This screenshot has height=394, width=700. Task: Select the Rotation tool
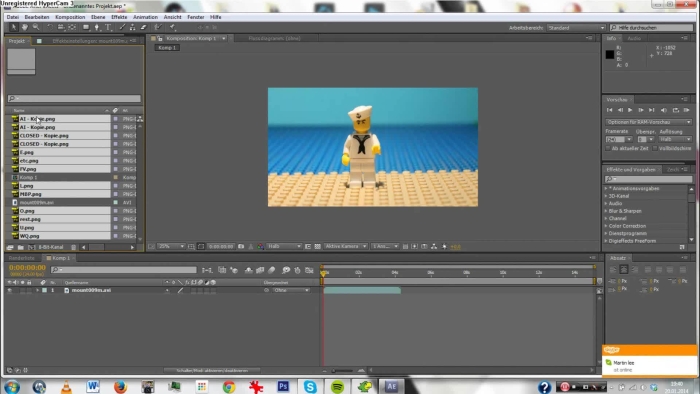(x=50, y=27)
